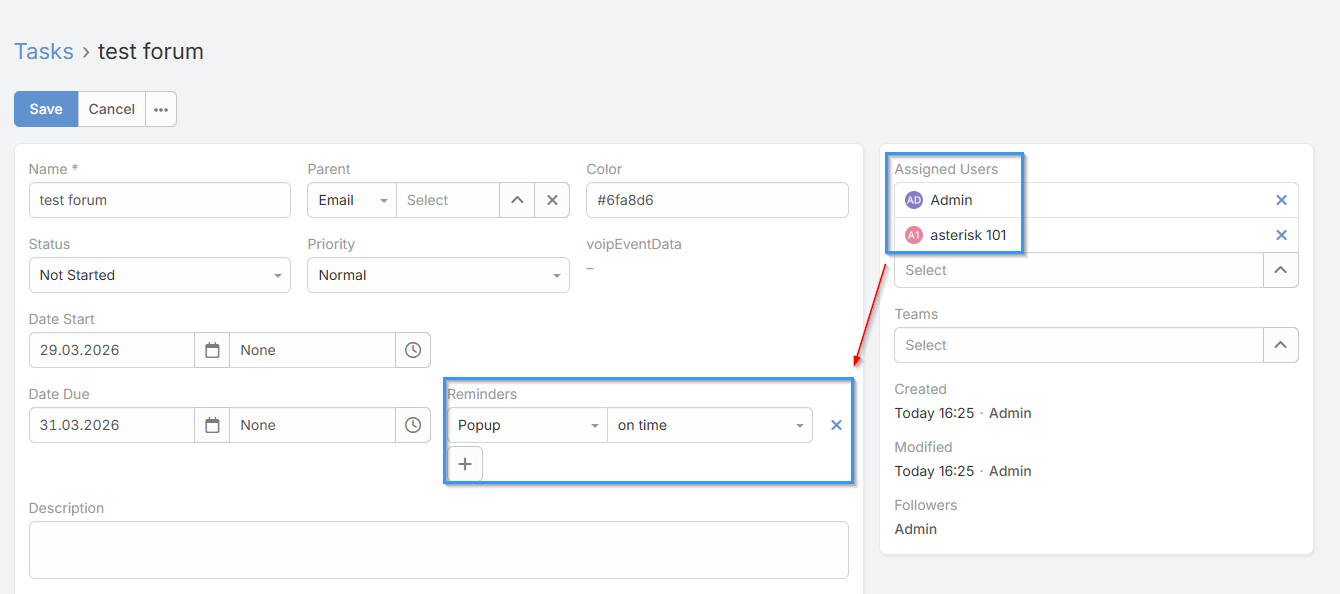1340x594 pixels.
Task: Click the clock icon for Date Start time
Action: click(413, 350)
